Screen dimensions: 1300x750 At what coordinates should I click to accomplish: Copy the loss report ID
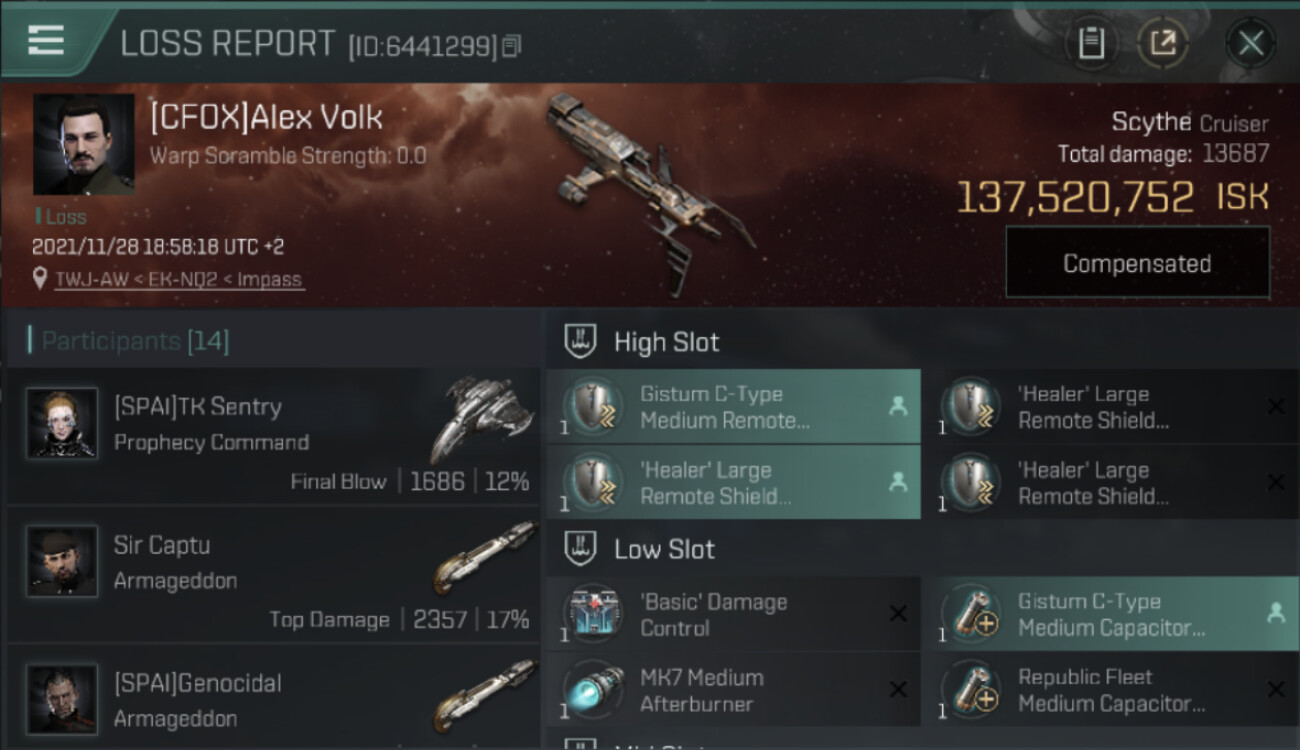[x=511, y=45]
